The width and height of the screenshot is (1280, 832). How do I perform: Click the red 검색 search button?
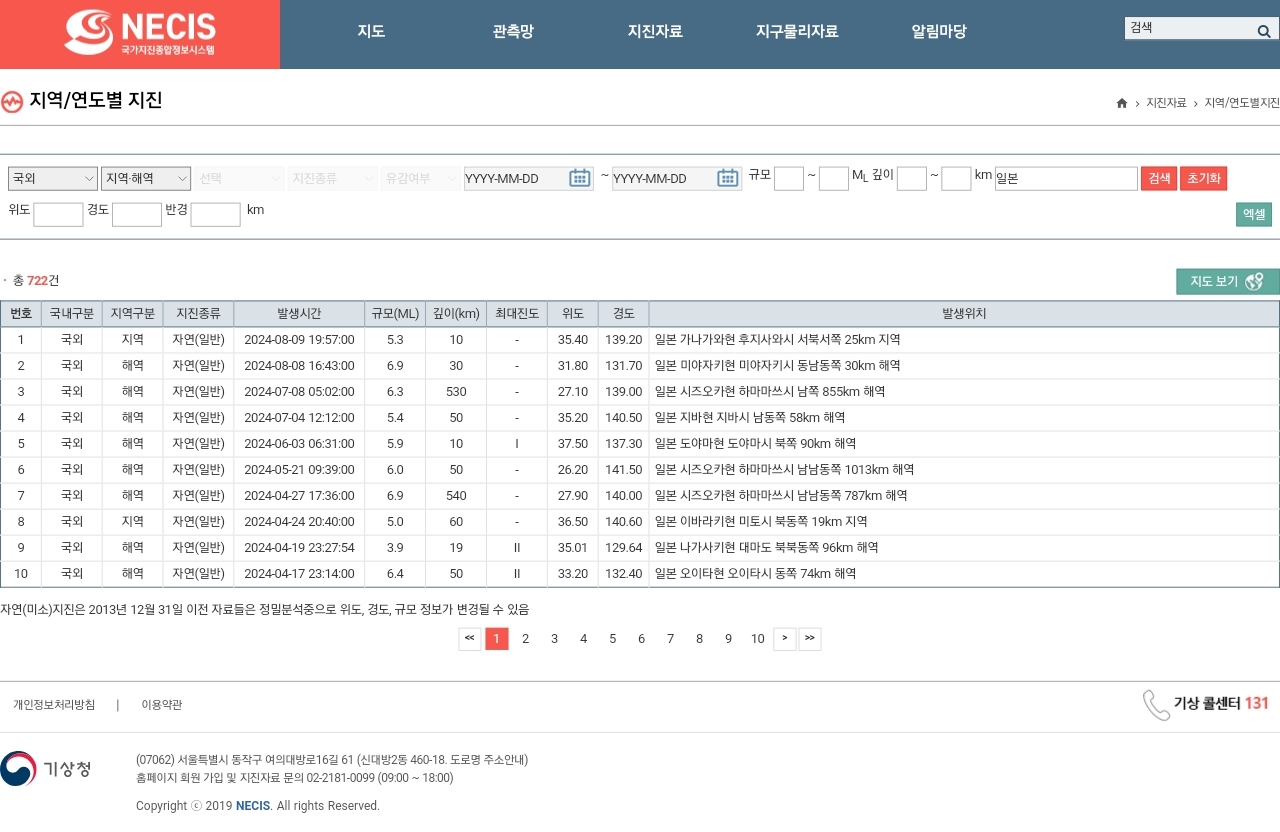[1159, 178]
